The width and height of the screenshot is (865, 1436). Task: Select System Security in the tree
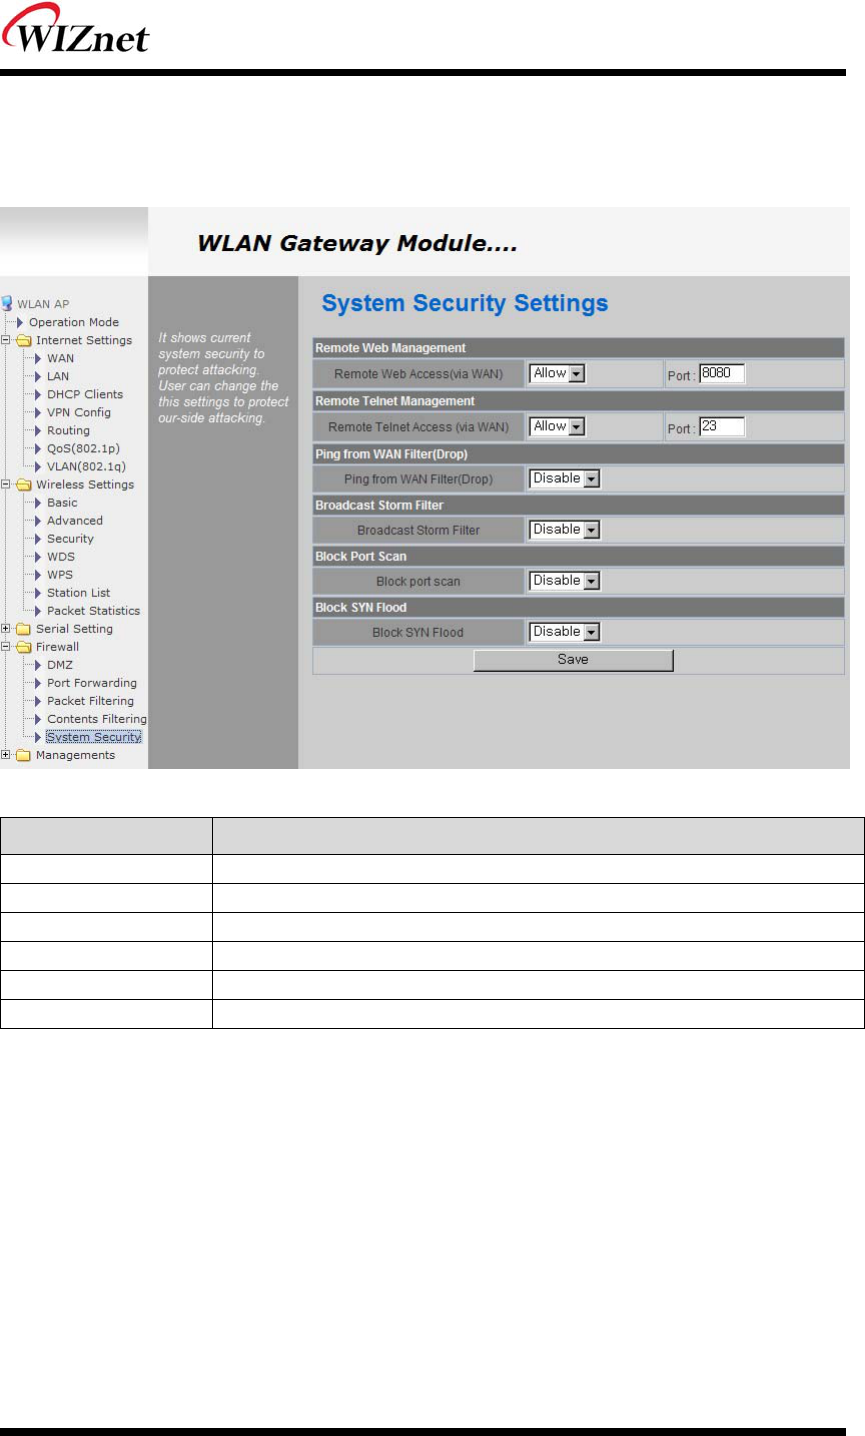[x=94, y=737]
